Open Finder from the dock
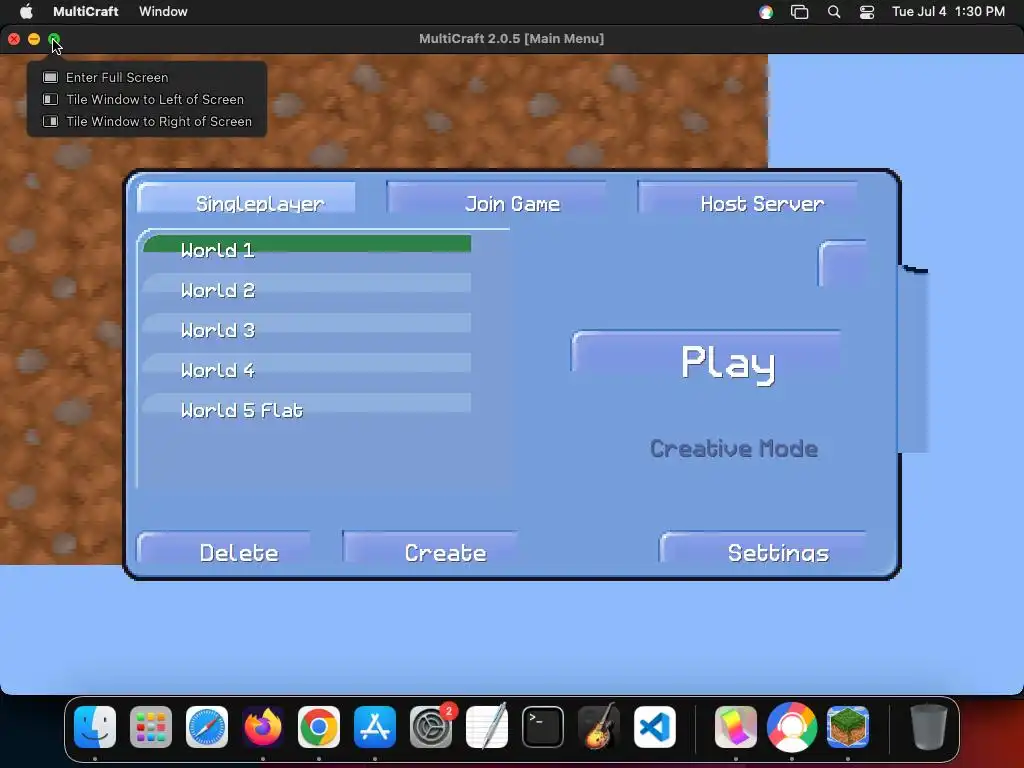 coord(95,727)
